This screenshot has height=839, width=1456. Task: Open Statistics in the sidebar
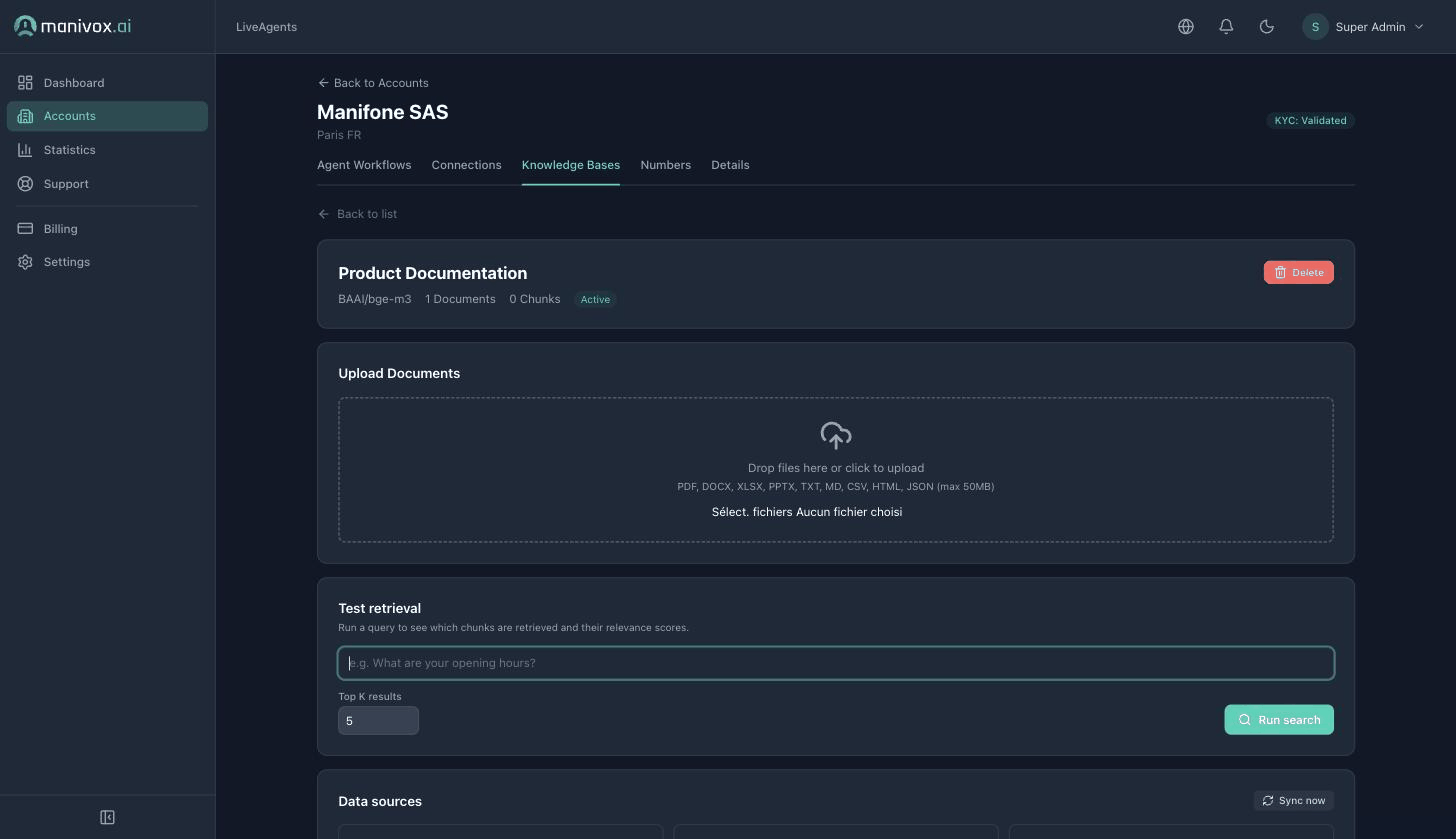point(107,150)
